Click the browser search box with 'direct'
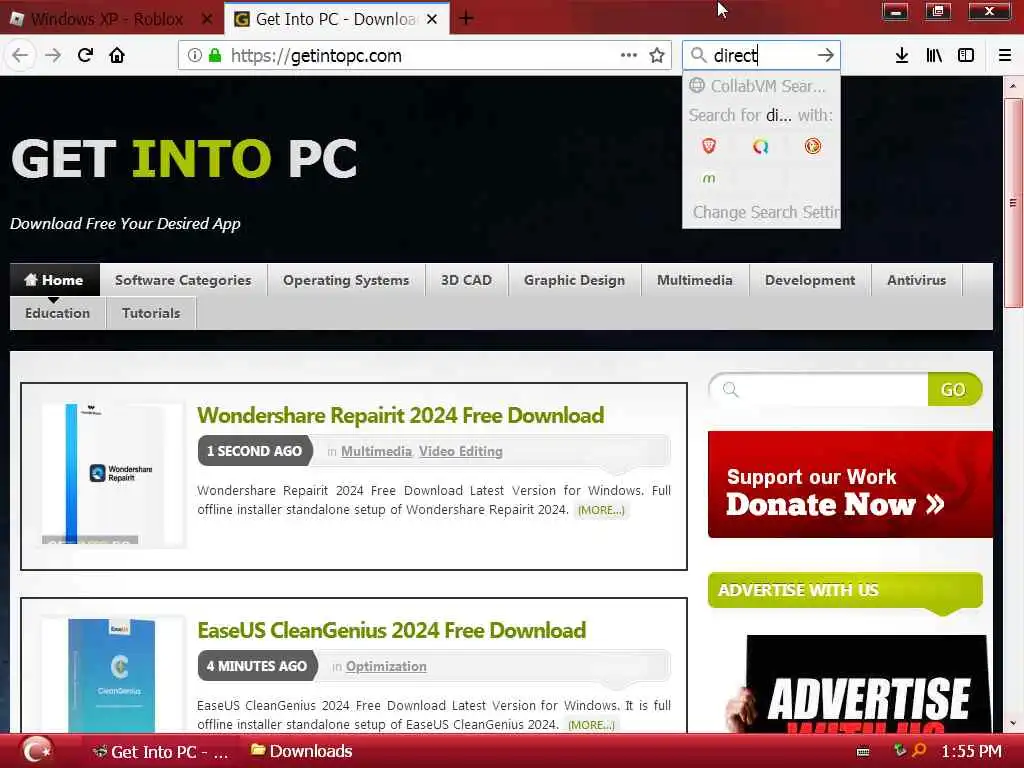Image resolution: width=1024 pixels, height=768 pixels. (x=761, y=56)
